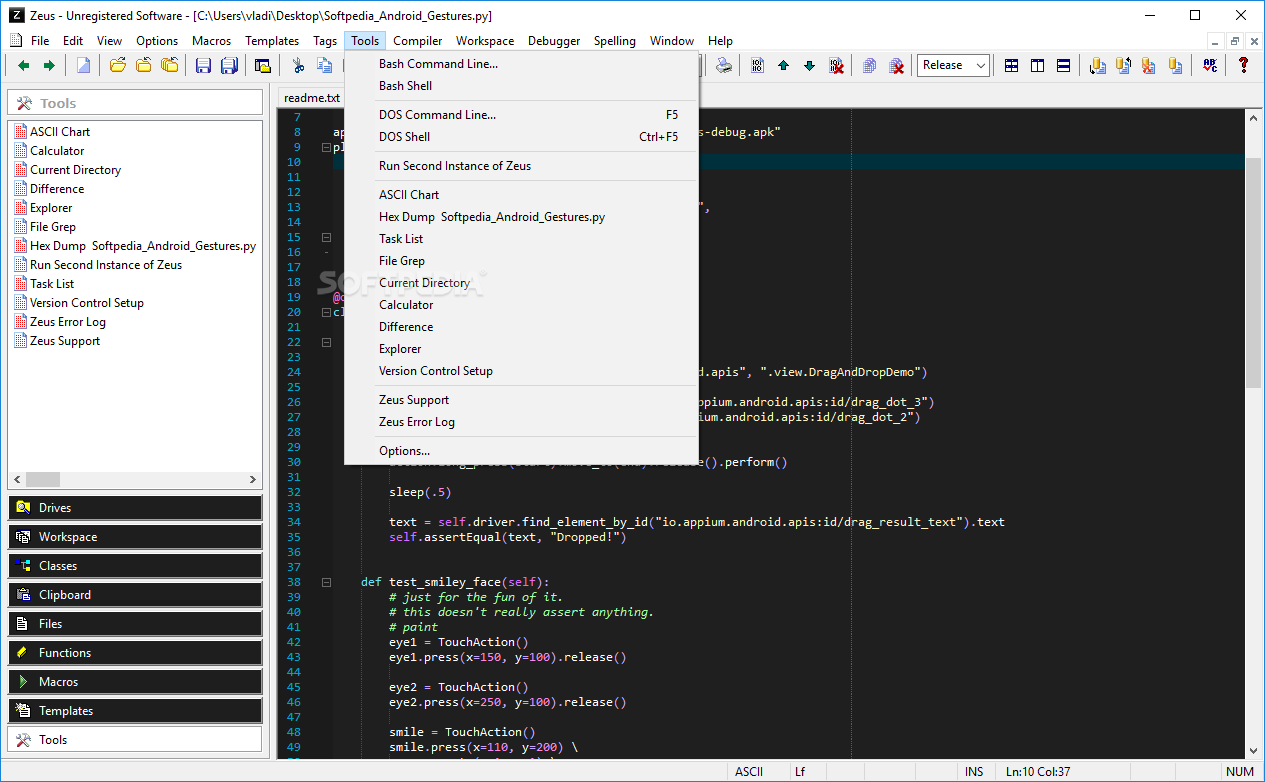Image resolution: width=1265 pixels, height=782 pixels.
Task: Click the double floppy Save All icon
Action: click(229, 66)
